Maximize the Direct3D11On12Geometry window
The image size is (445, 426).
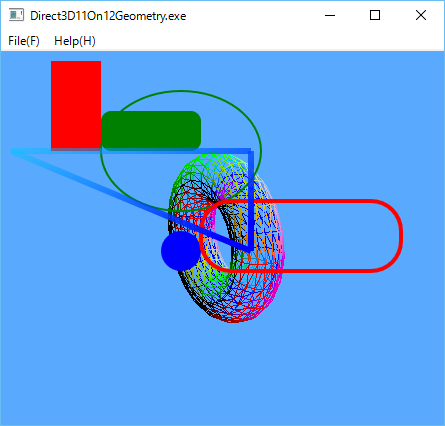coord(375,15)
